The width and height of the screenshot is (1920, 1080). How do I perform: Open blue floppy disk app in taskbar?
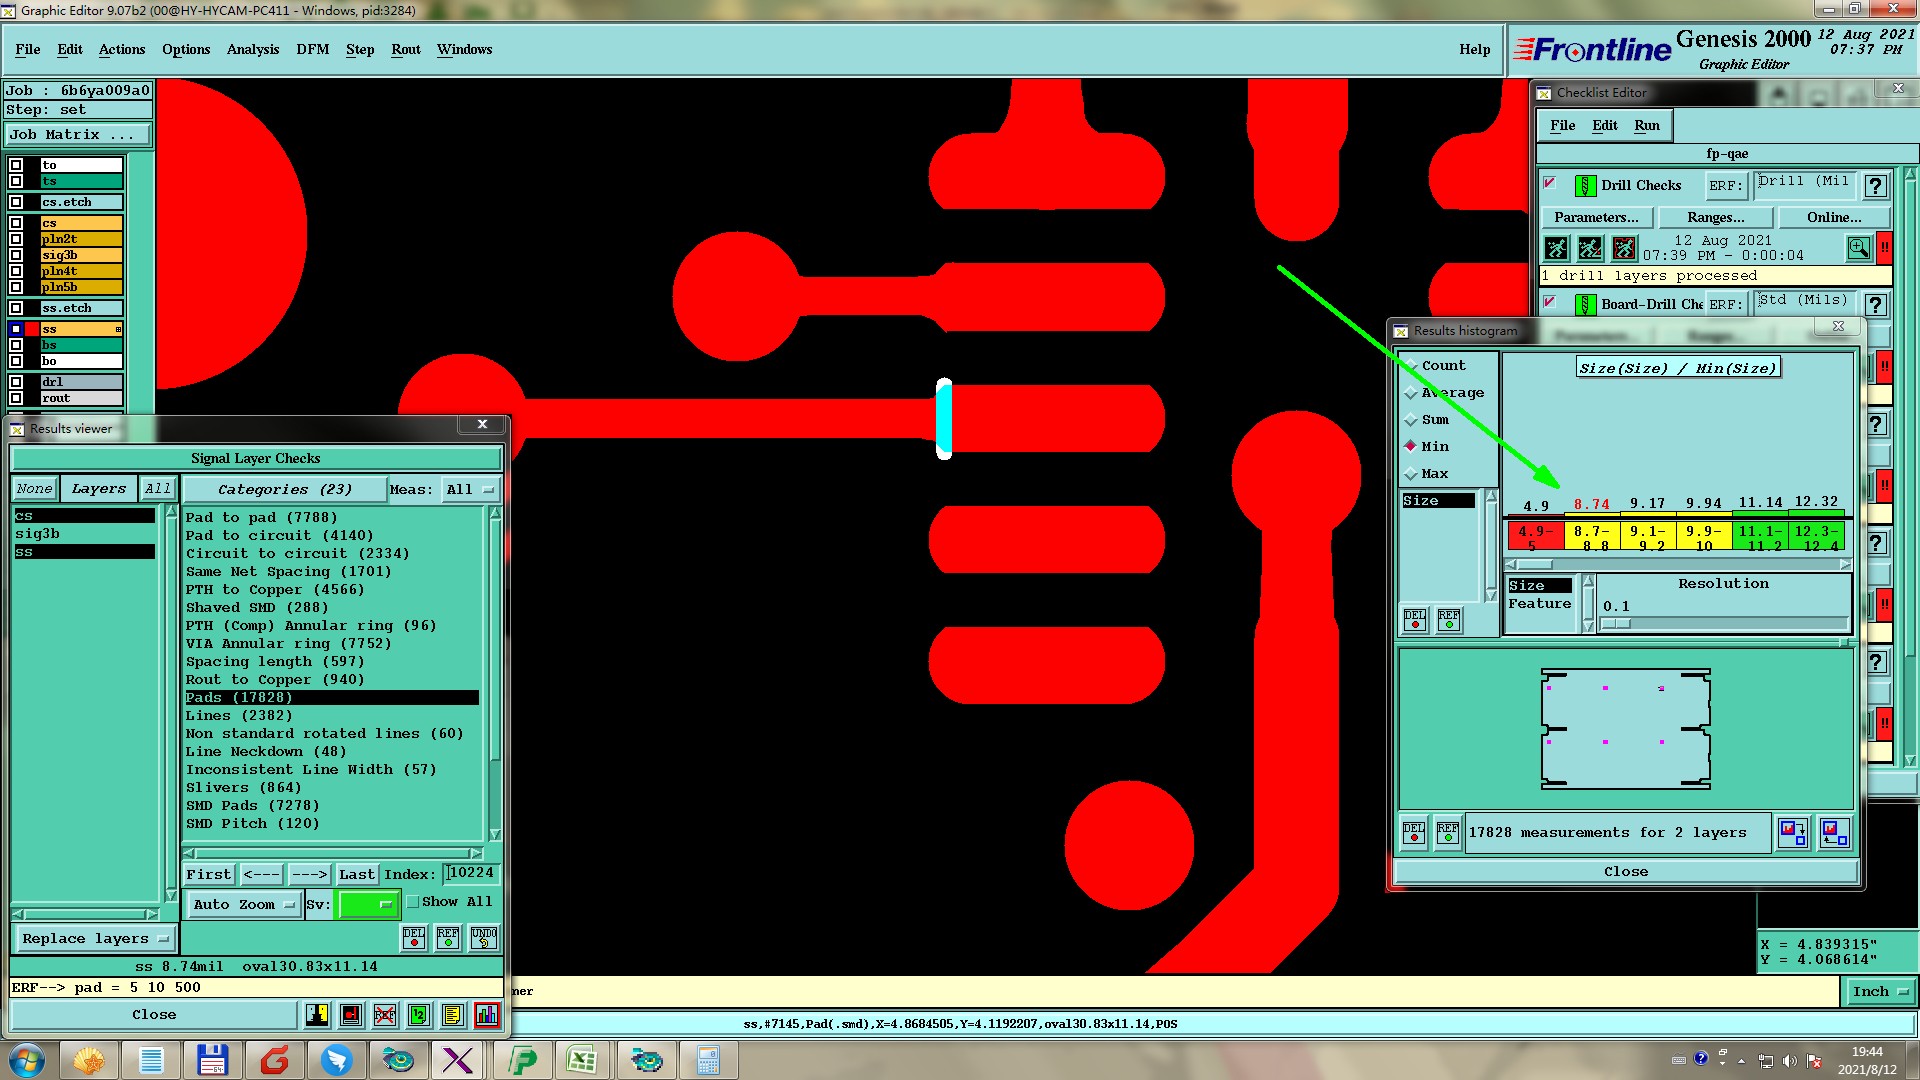(212, 1060)
